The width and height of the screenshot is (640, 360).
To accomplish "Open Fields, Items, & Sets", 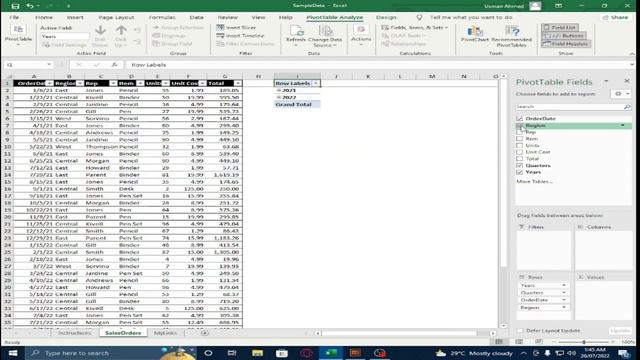I will pyautogui.click(x=415, y=27).
